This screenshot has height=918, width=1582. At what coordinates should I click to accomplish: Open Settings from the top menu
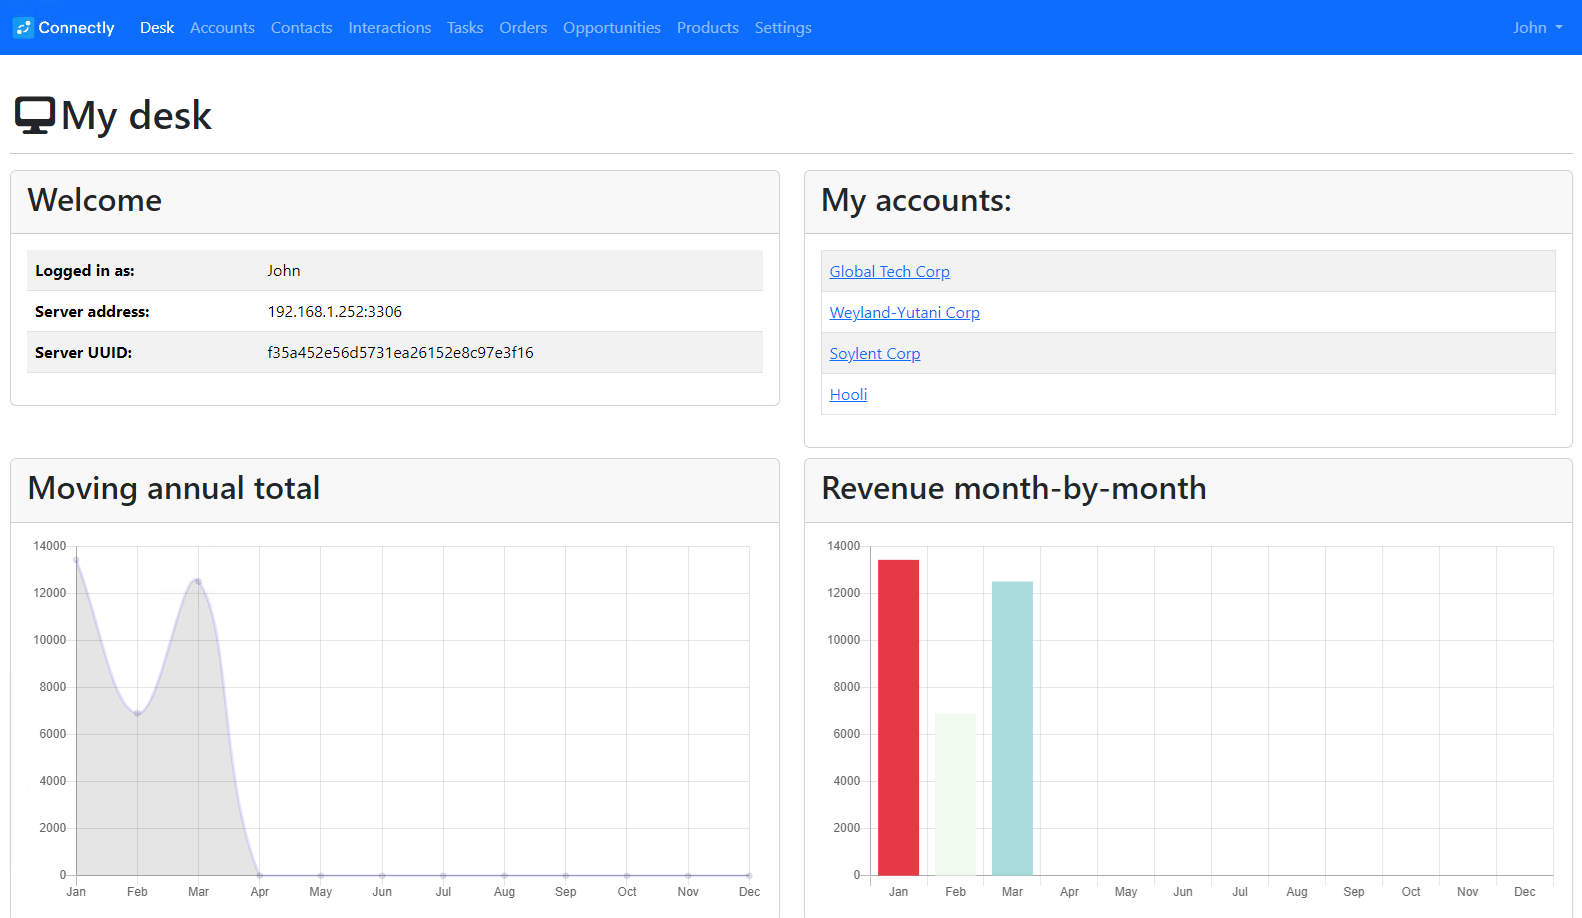(x=782, y=28)
